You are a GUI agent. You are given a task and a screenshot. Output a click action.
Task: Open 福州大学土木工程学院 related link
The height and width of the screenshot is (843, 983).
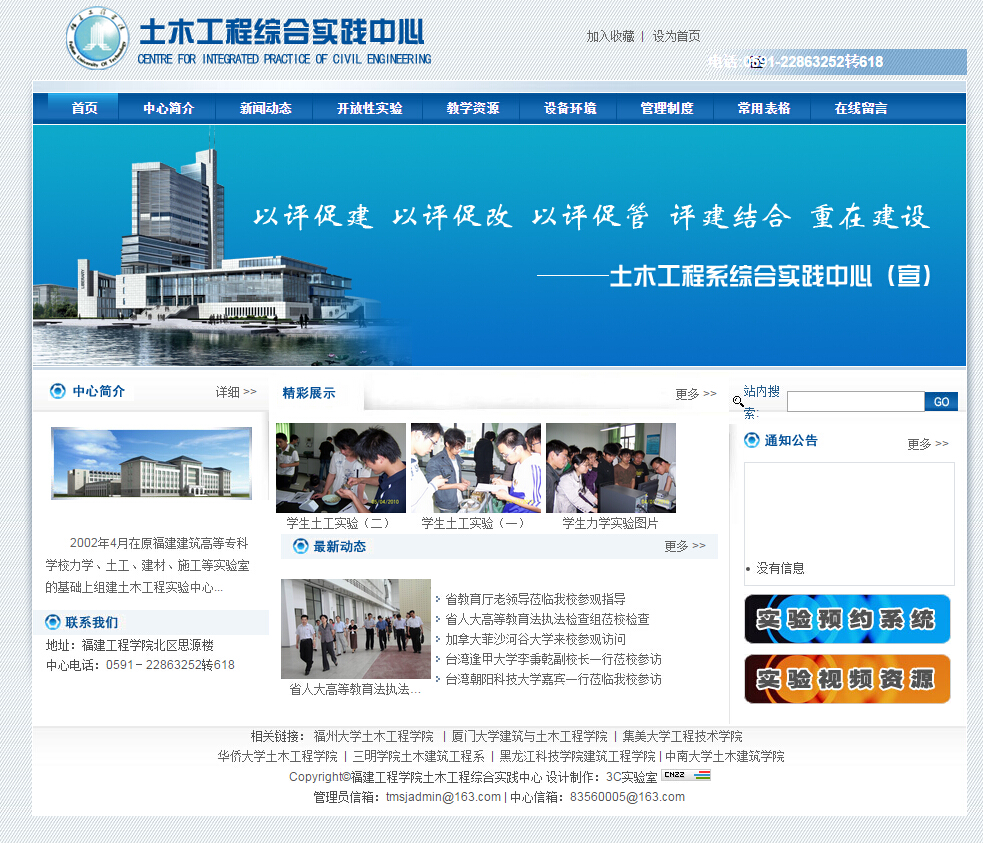pos(373,736)
